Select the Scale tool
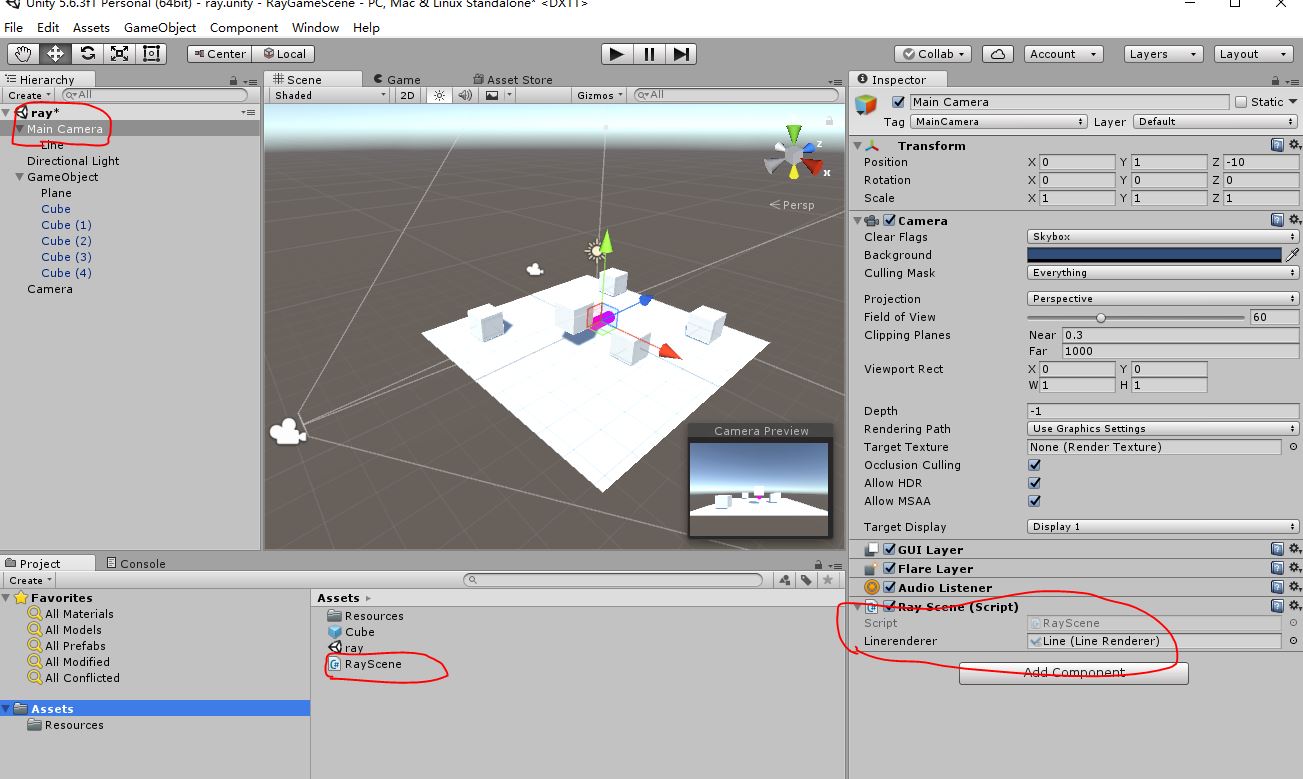 (x=119, y=54)
